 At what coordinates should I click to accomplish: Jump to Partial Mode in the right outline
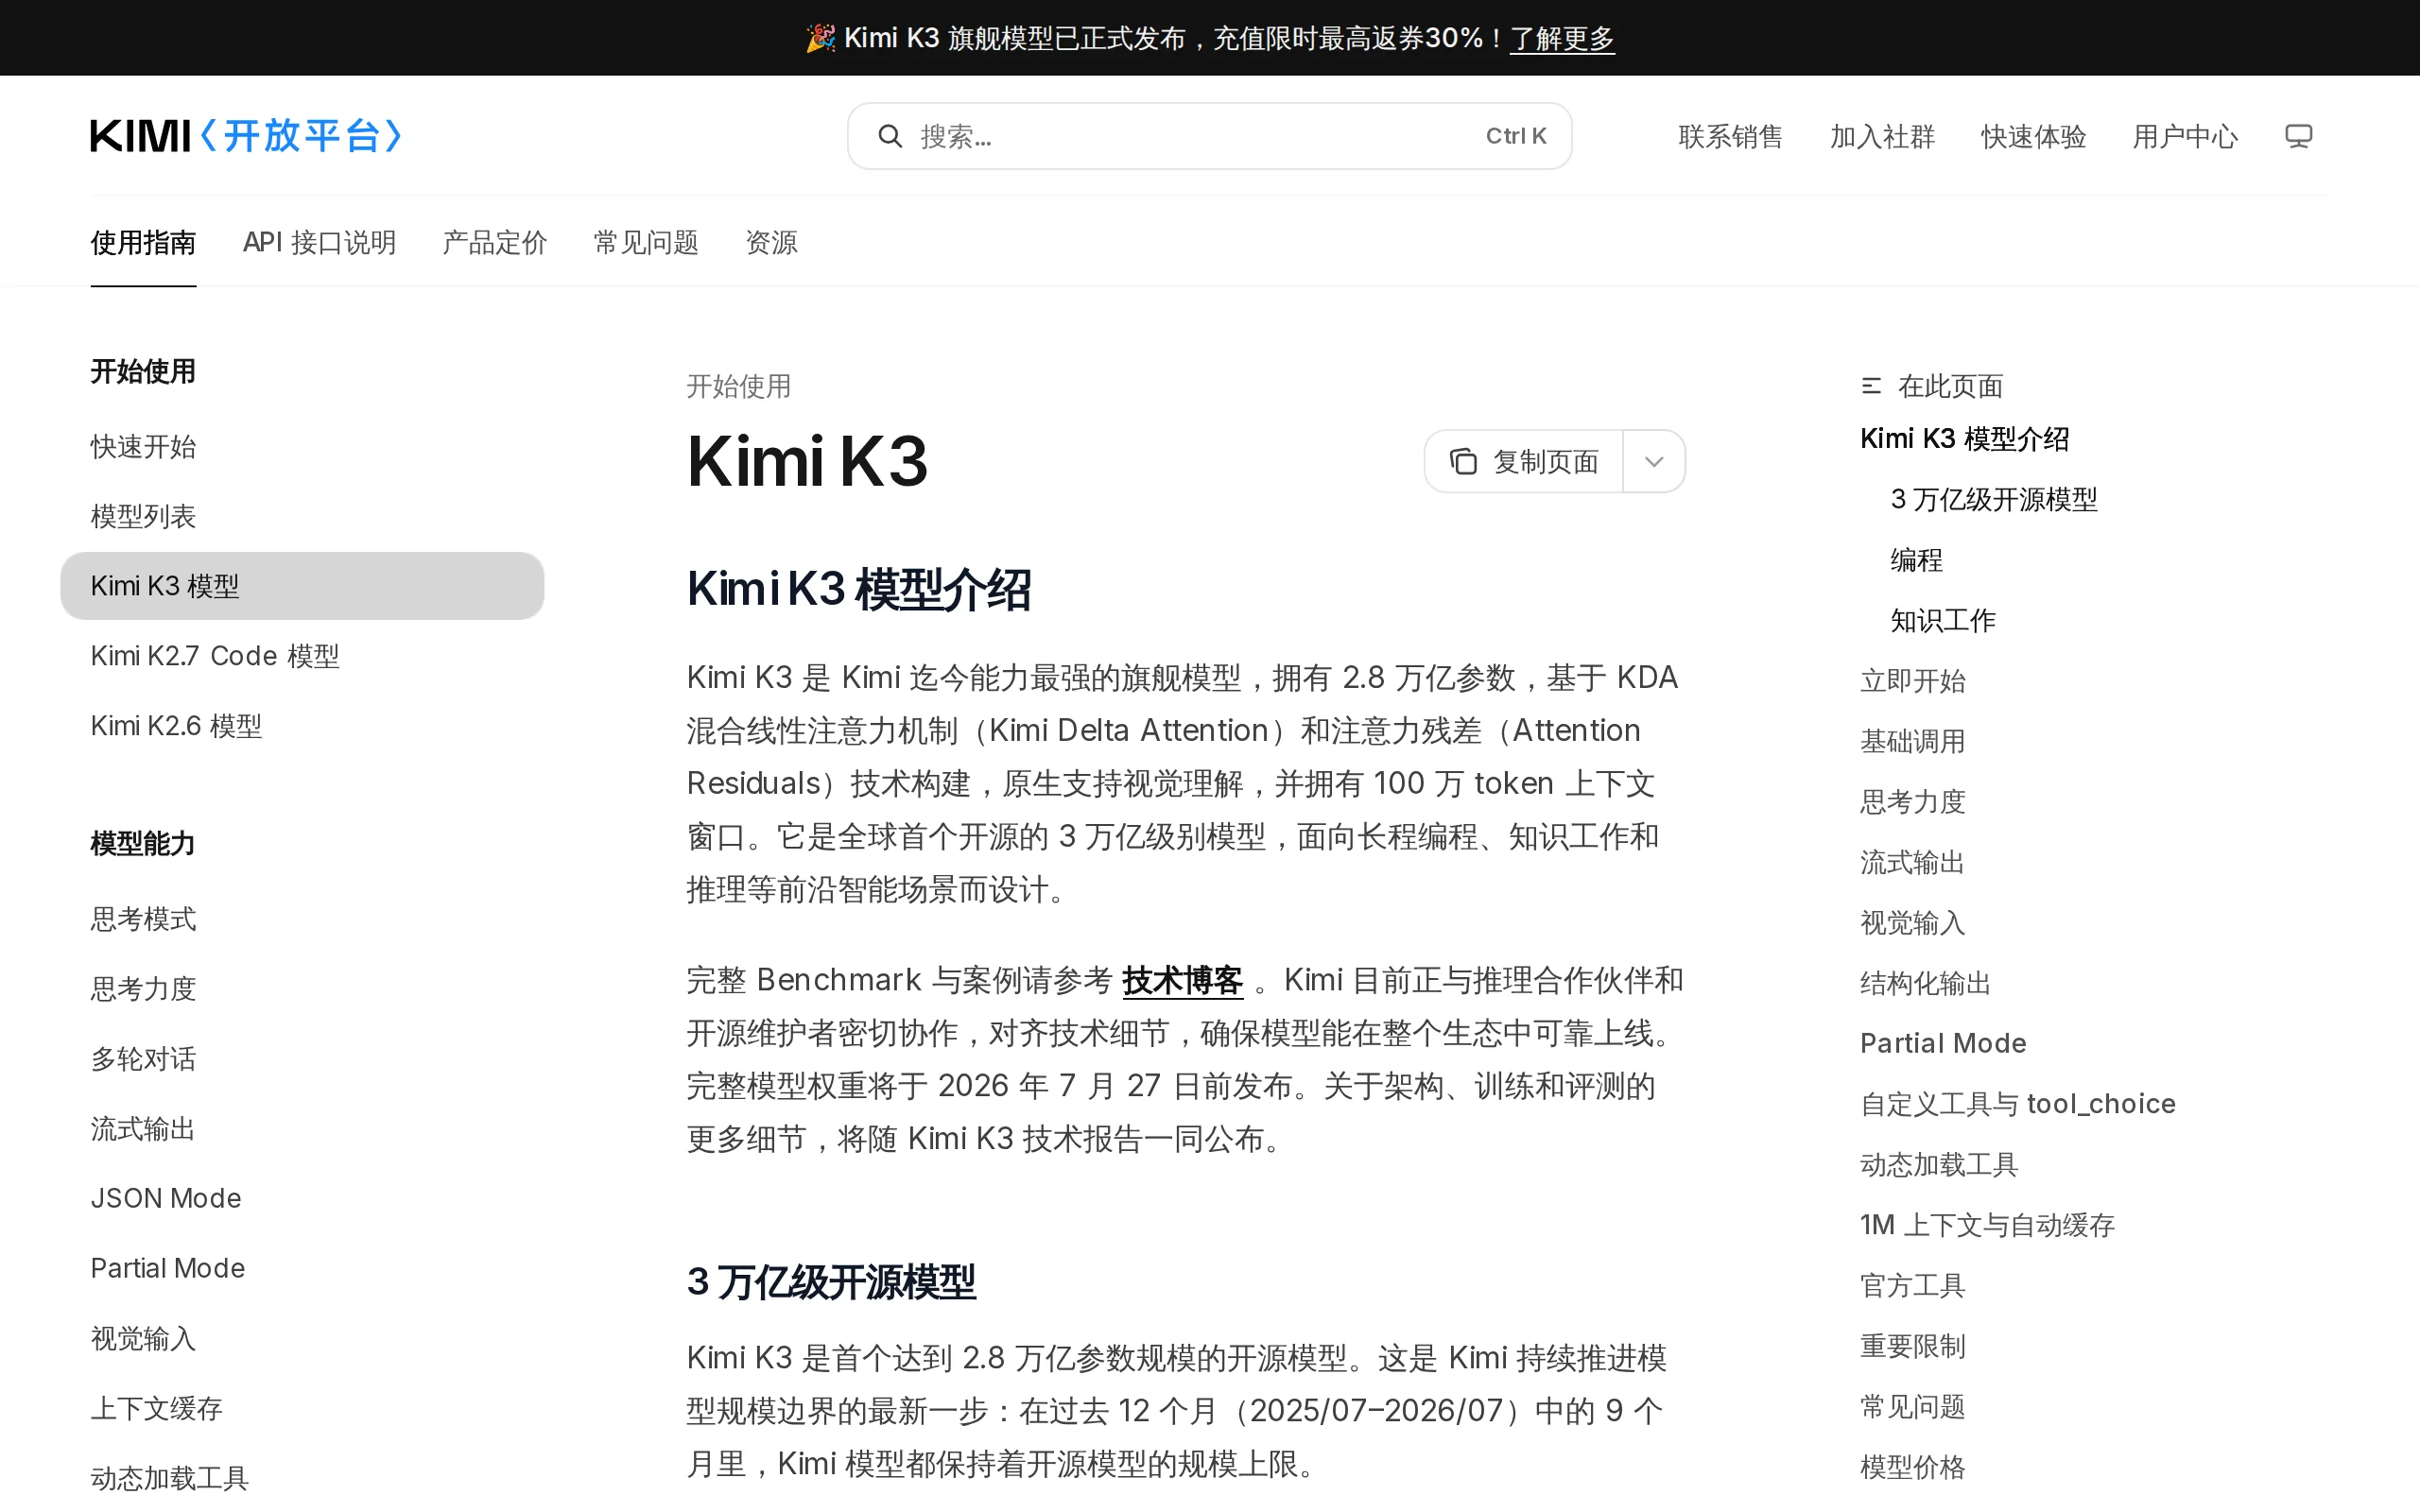(x=1943, y=1043)
